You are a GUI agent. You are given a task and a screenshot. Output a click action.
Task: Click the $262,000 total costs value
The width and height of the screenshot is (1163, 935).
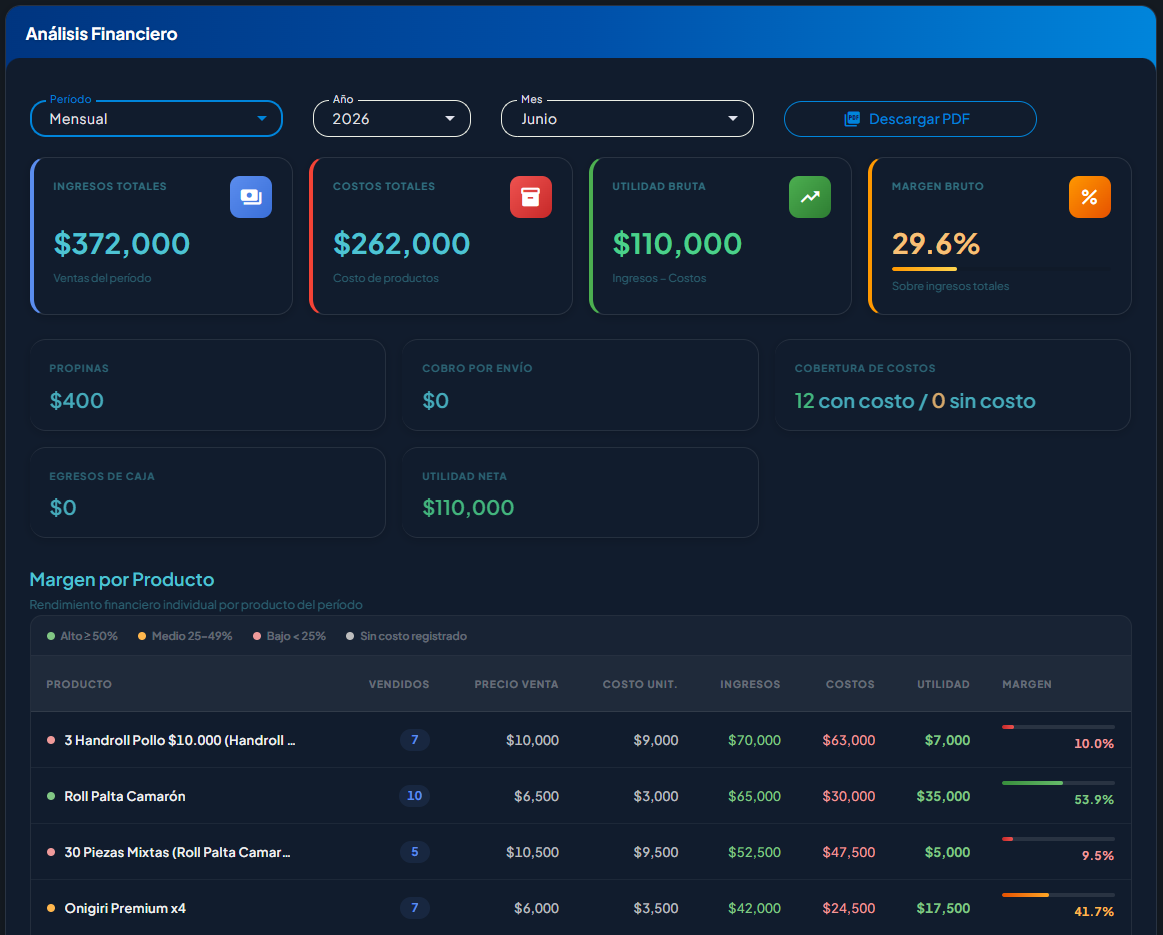(x=401, y=244)
